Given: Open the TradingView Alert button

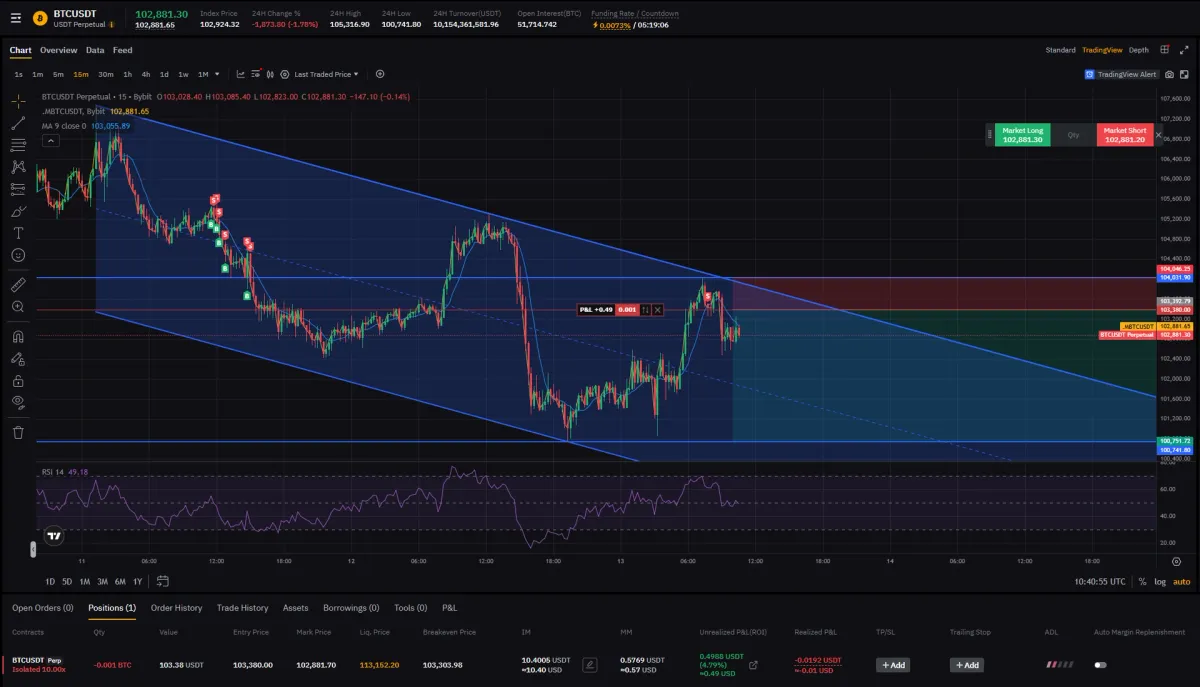Looking at the screenshot, I should point(1122,74).
